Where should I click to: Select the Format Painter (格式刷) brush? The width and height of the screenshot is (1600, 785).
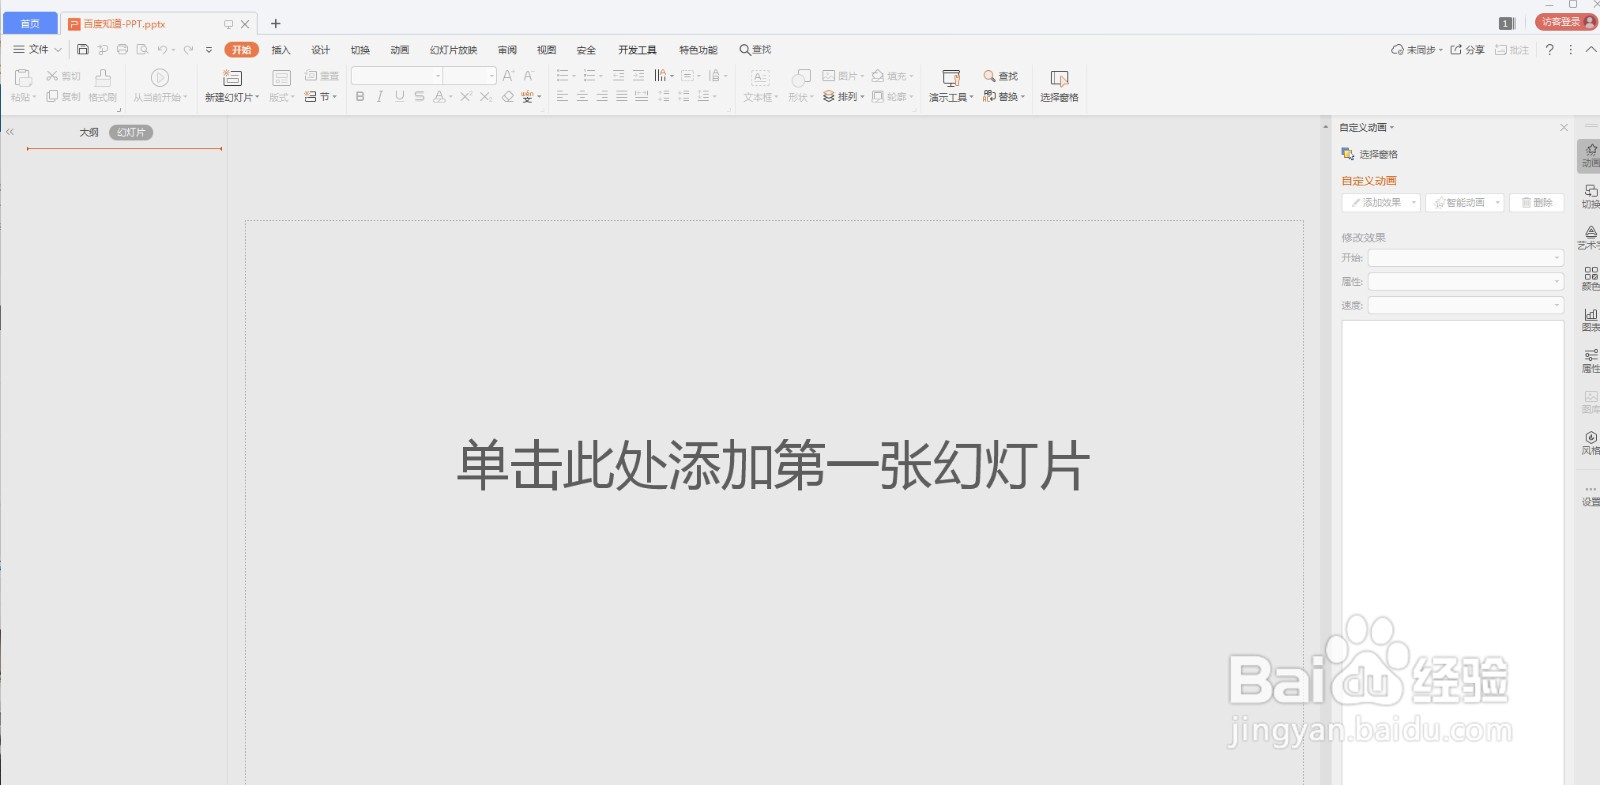pyautogui.click(x=102, y=77)
